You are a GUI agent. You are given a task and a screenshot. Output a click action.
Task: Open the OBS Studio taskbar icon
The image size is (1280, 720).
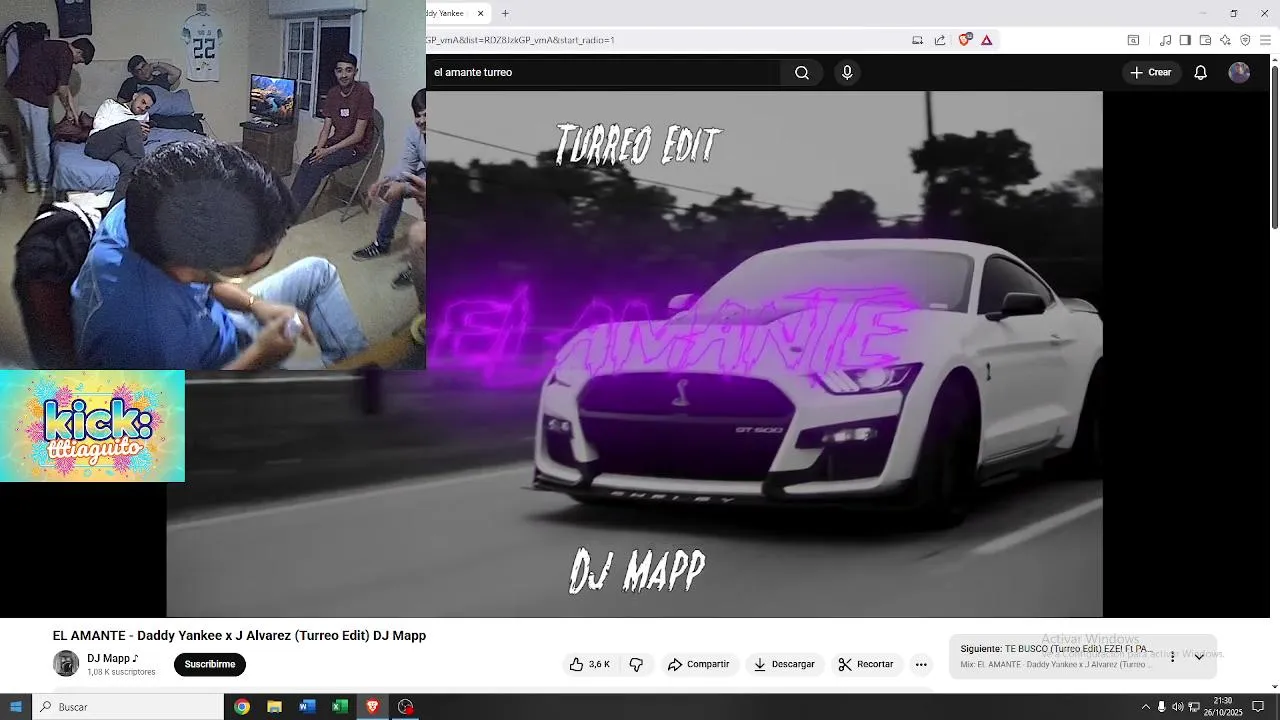click(x=405, y=707)
